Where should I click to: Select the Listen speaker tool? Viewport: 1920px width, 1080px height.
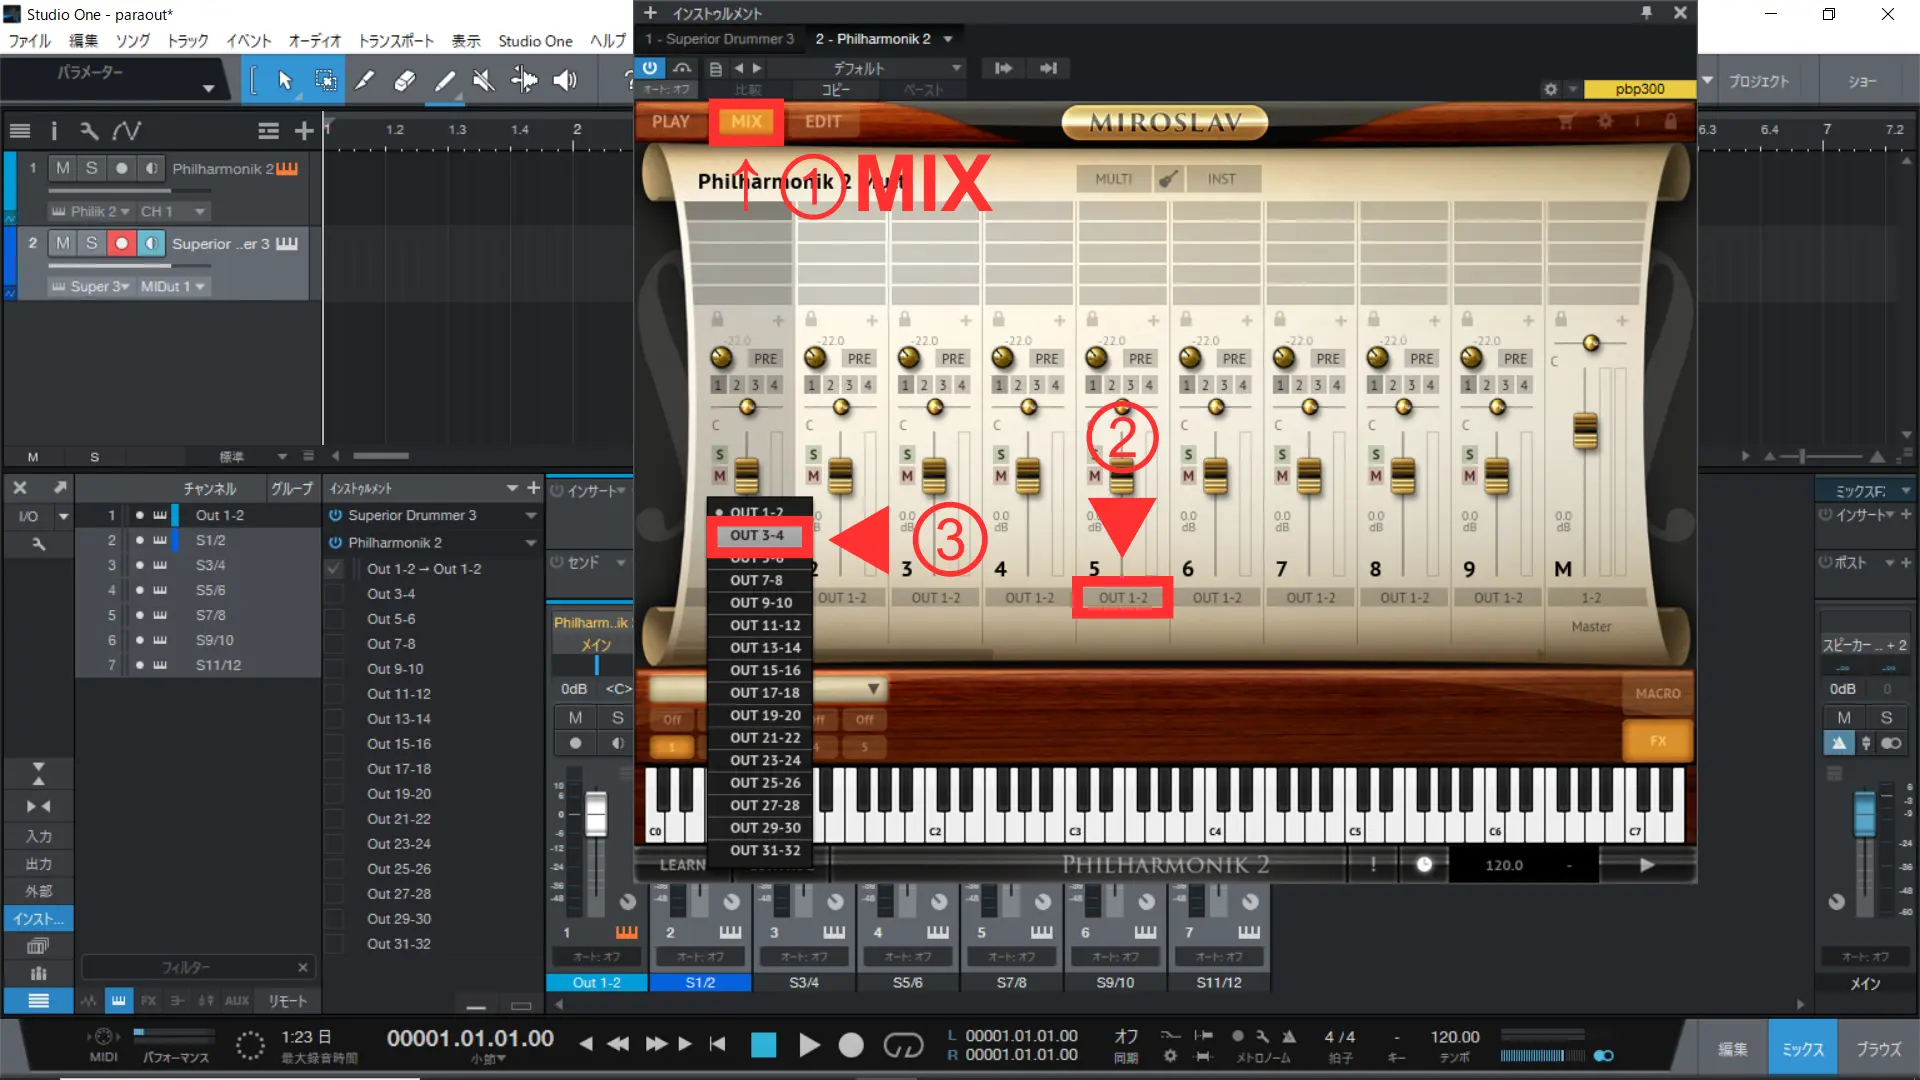(565, 80)
